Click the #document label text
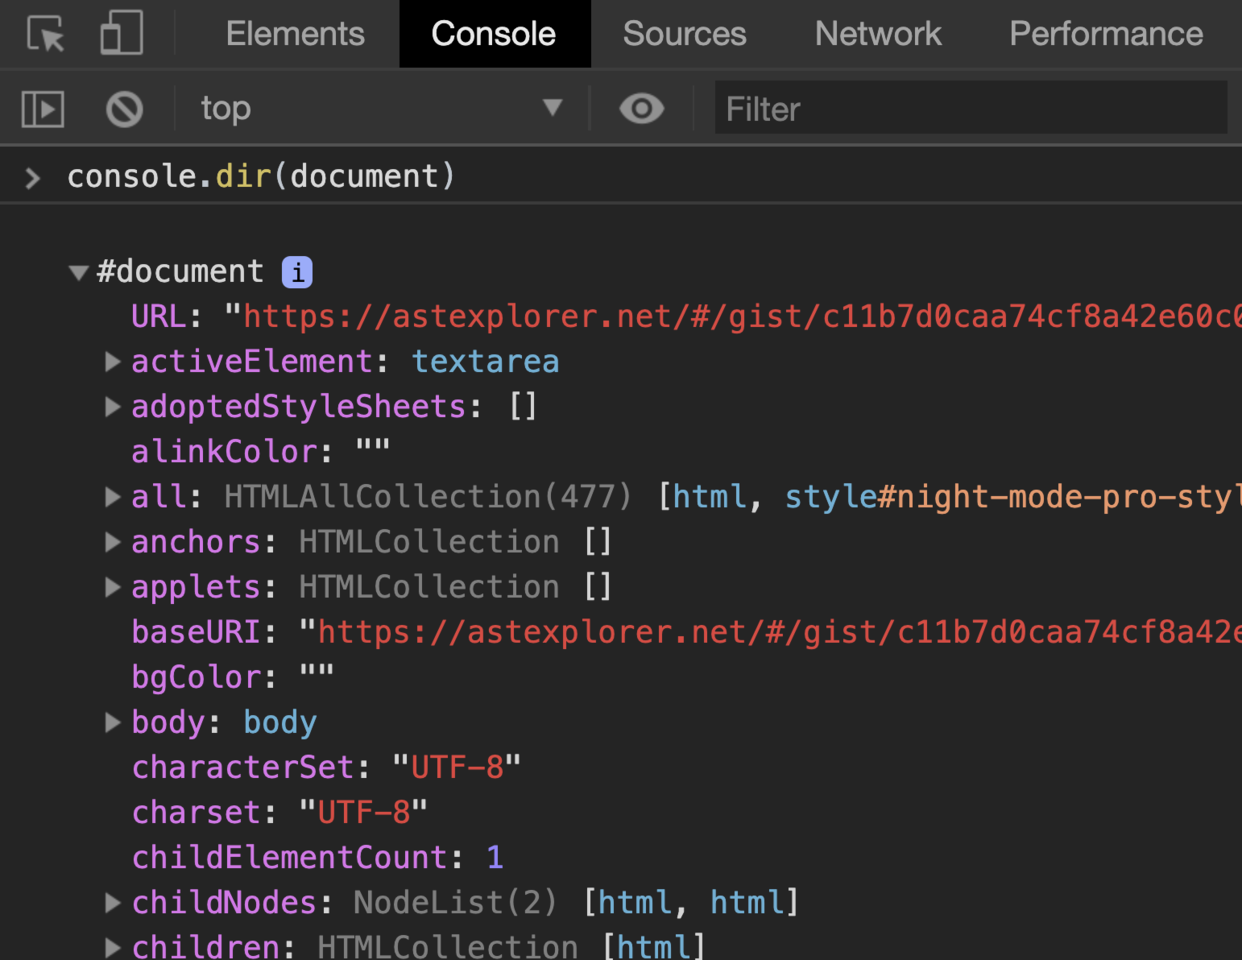 point(180,271)
